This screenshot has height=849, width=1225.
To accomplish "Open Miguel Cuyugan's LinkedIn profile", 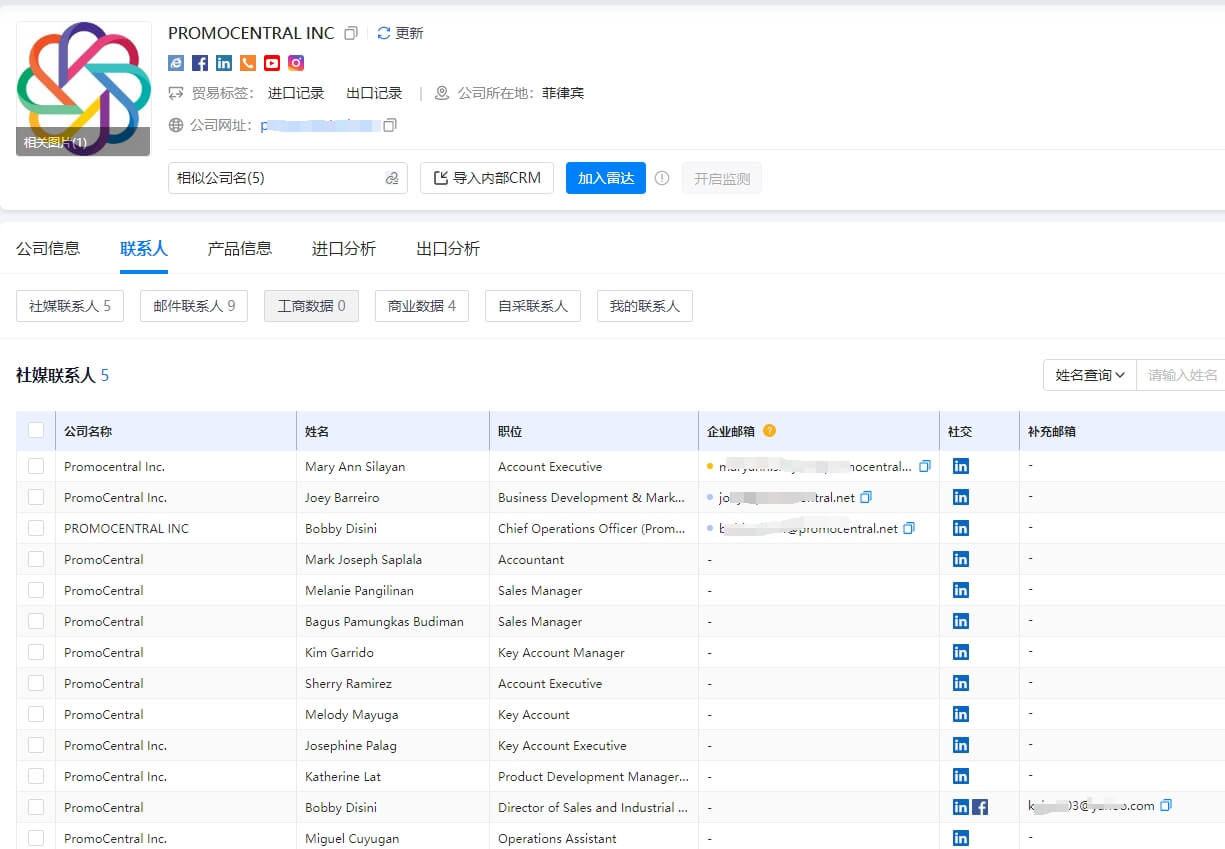I will (961, 838).
